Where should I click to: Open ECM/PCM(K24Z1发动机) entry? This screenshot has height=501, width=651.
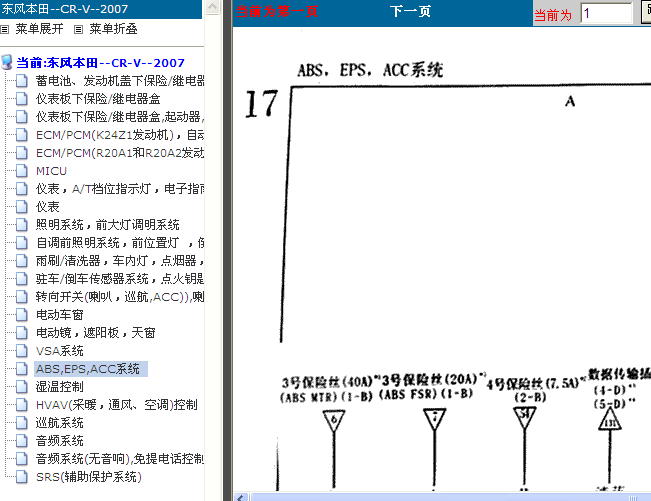(120, 135)
